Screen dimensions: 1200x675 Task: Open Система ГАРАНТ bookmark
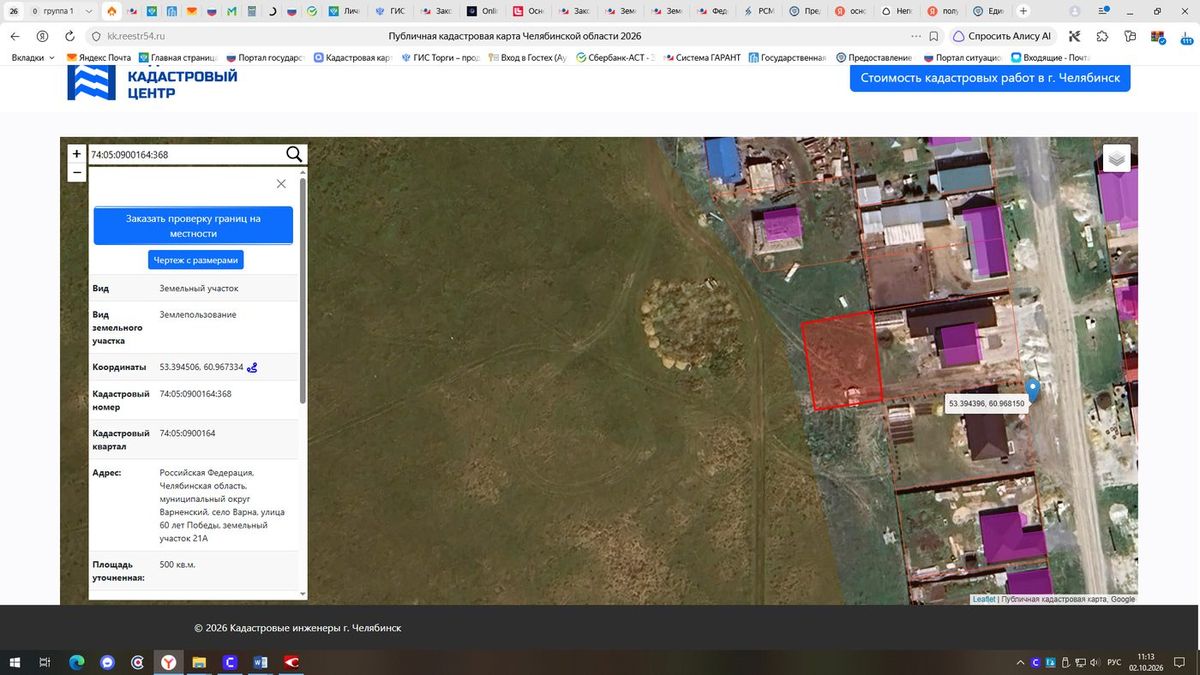coord(702,58)
